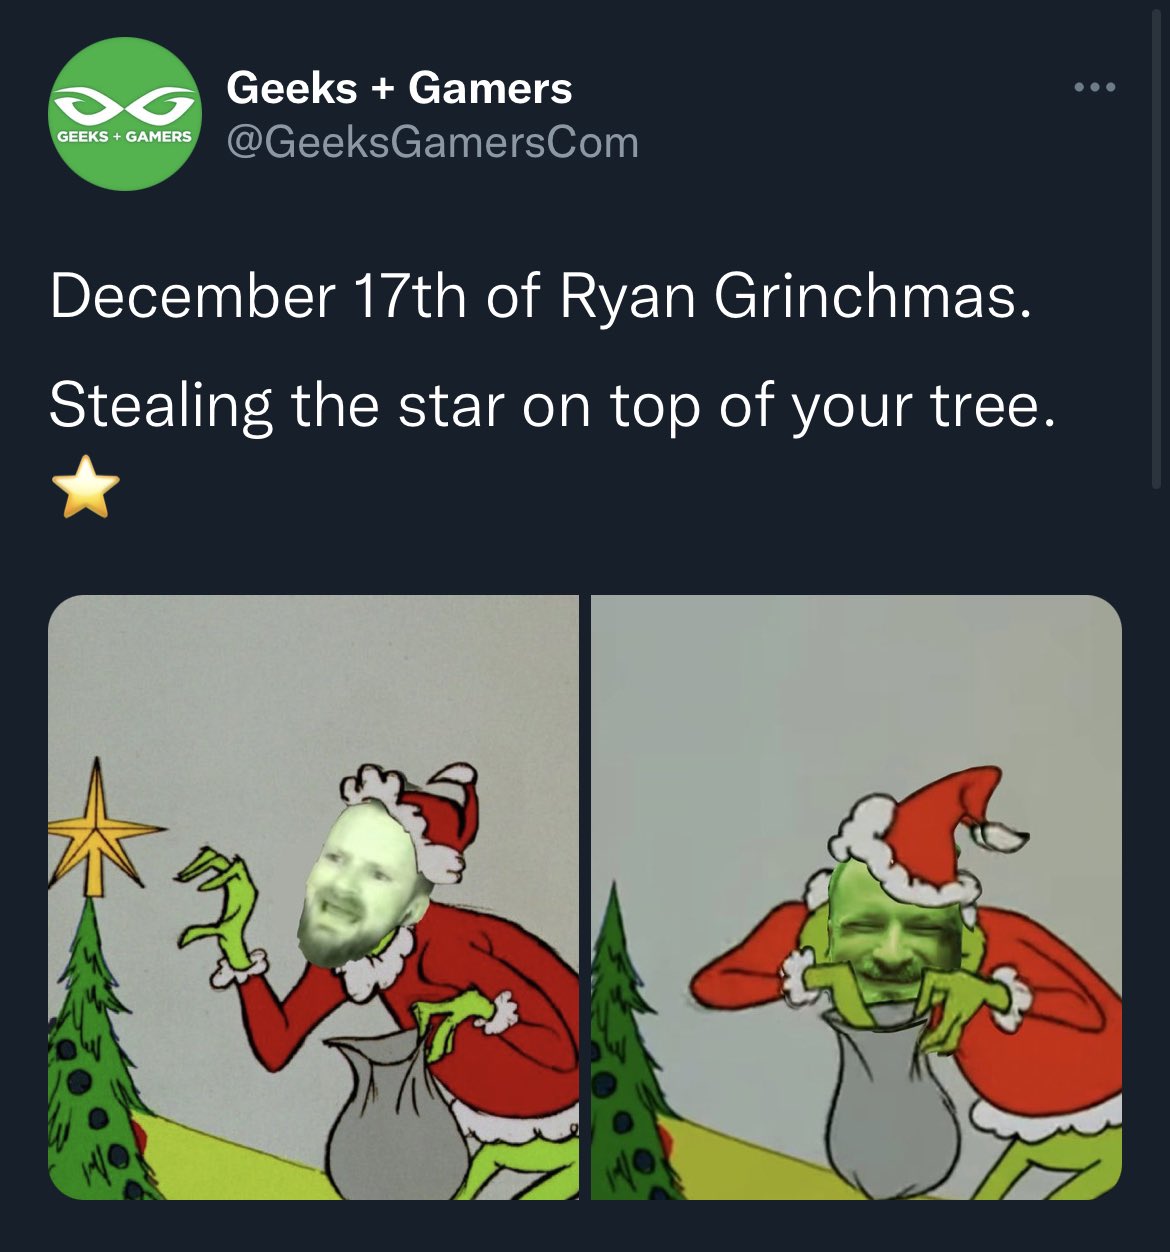This screenshot has height=1252, width=1170.
Task: Click the star emoji below the tweet text
Action: pyautogui.click(x=85, y=487)
